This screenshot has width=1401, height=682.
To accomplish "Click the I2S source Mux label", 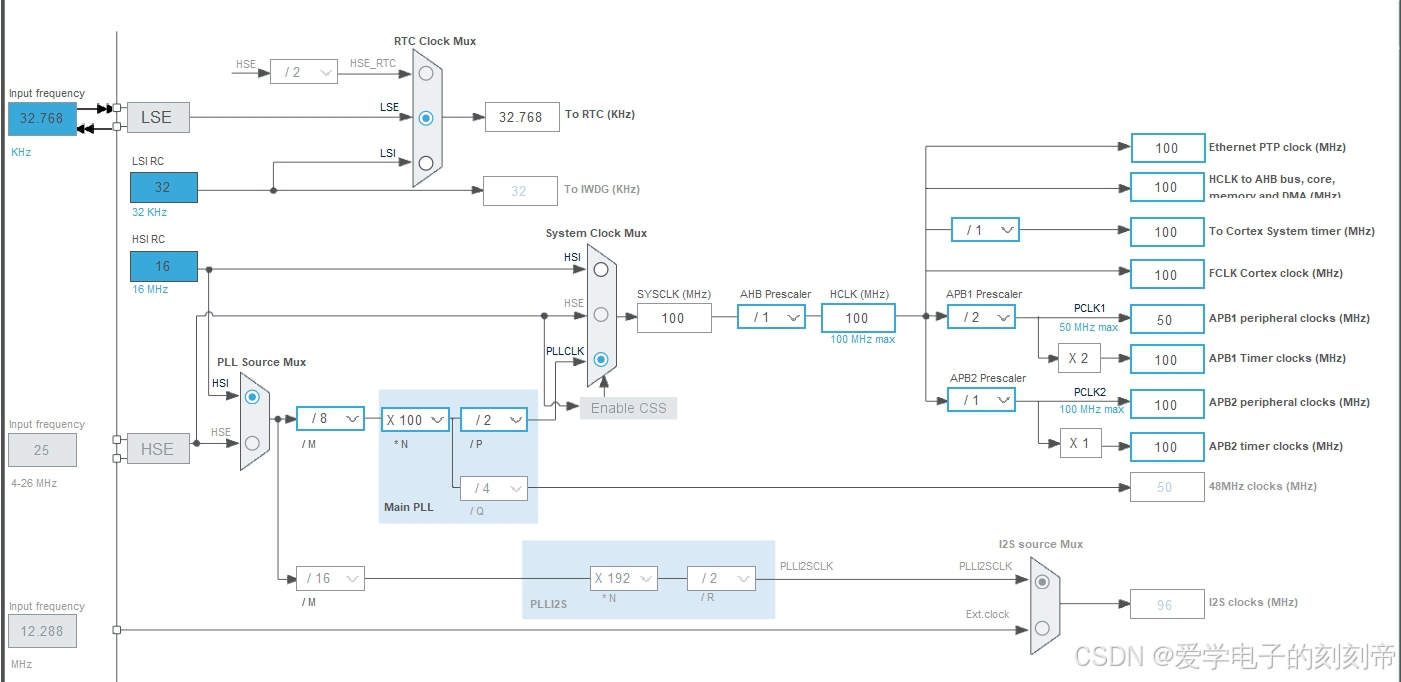I will (1041, 544).
